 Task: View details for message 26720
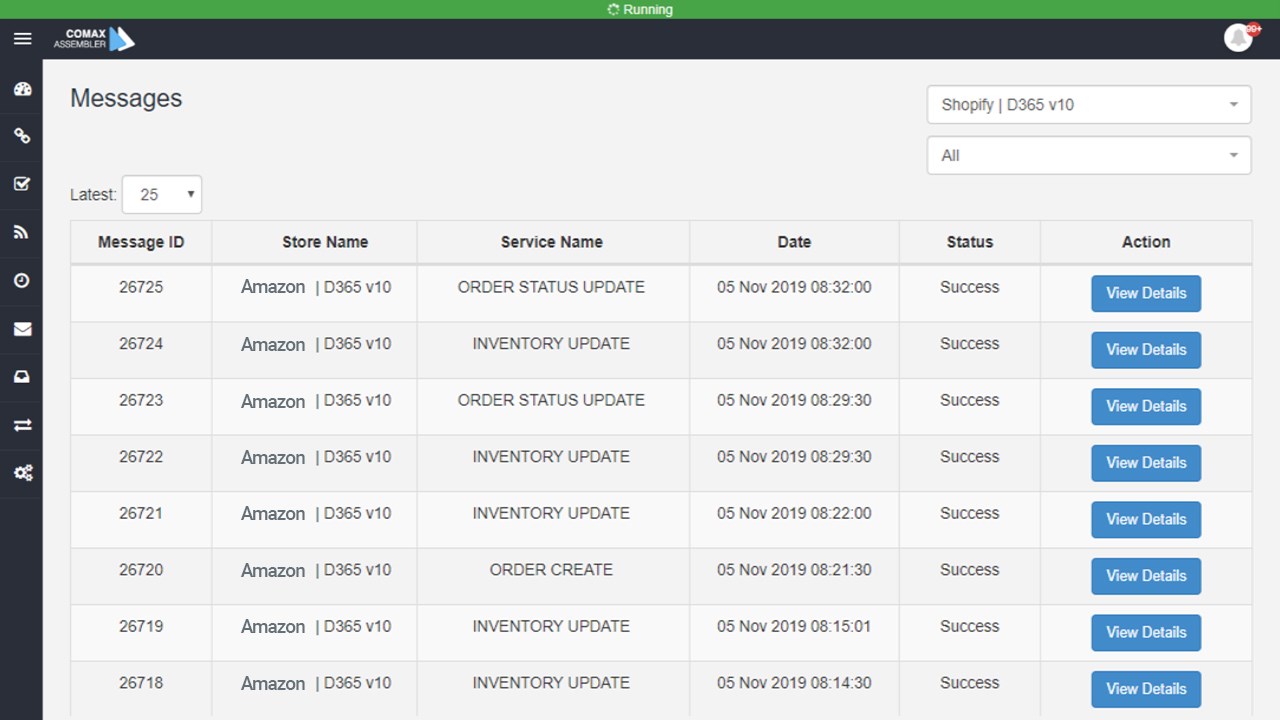pos(1146,576)
